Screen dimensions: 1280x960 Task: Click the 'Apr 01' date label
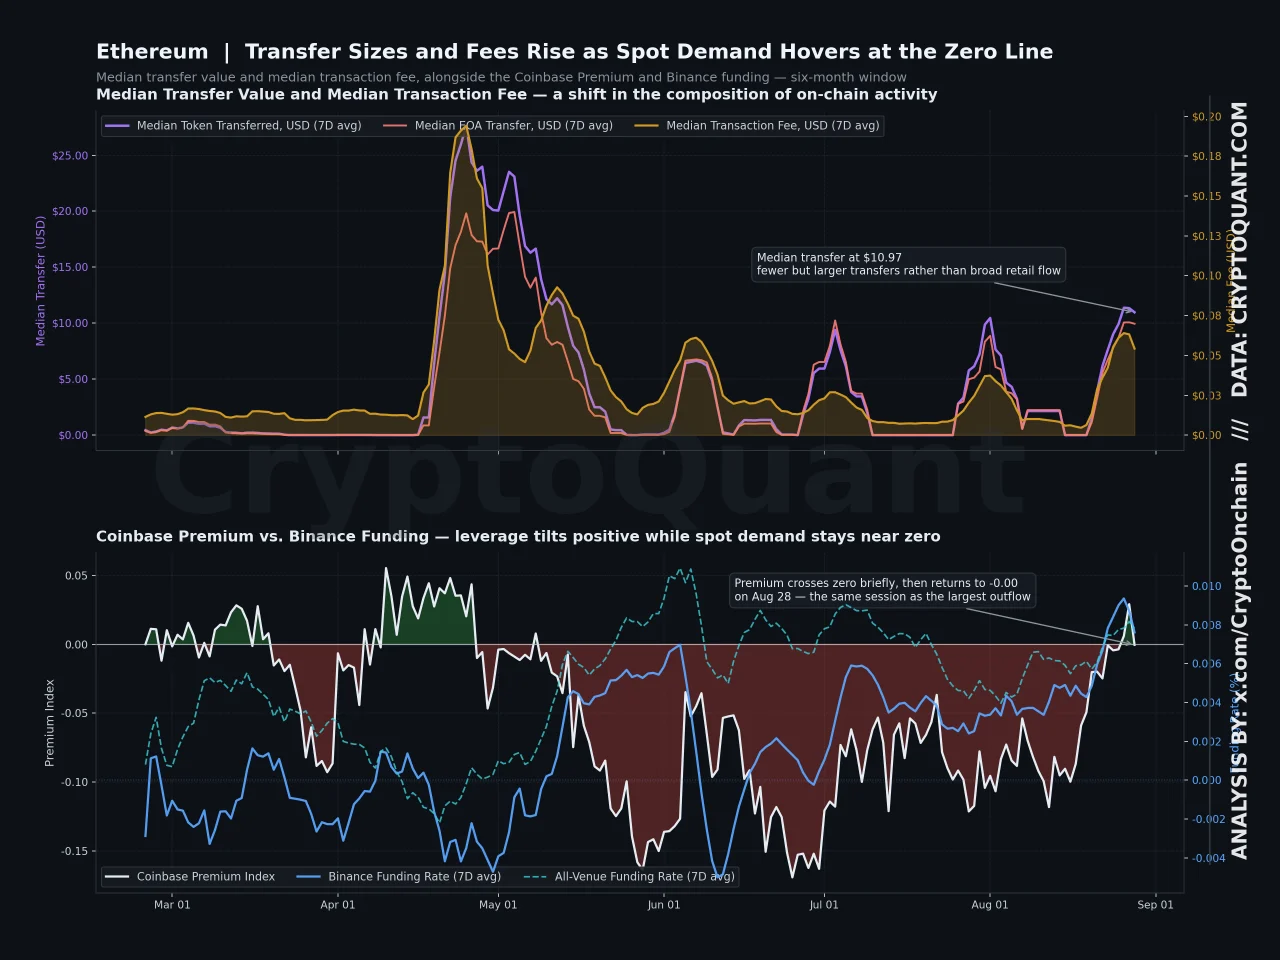[338, 905]
